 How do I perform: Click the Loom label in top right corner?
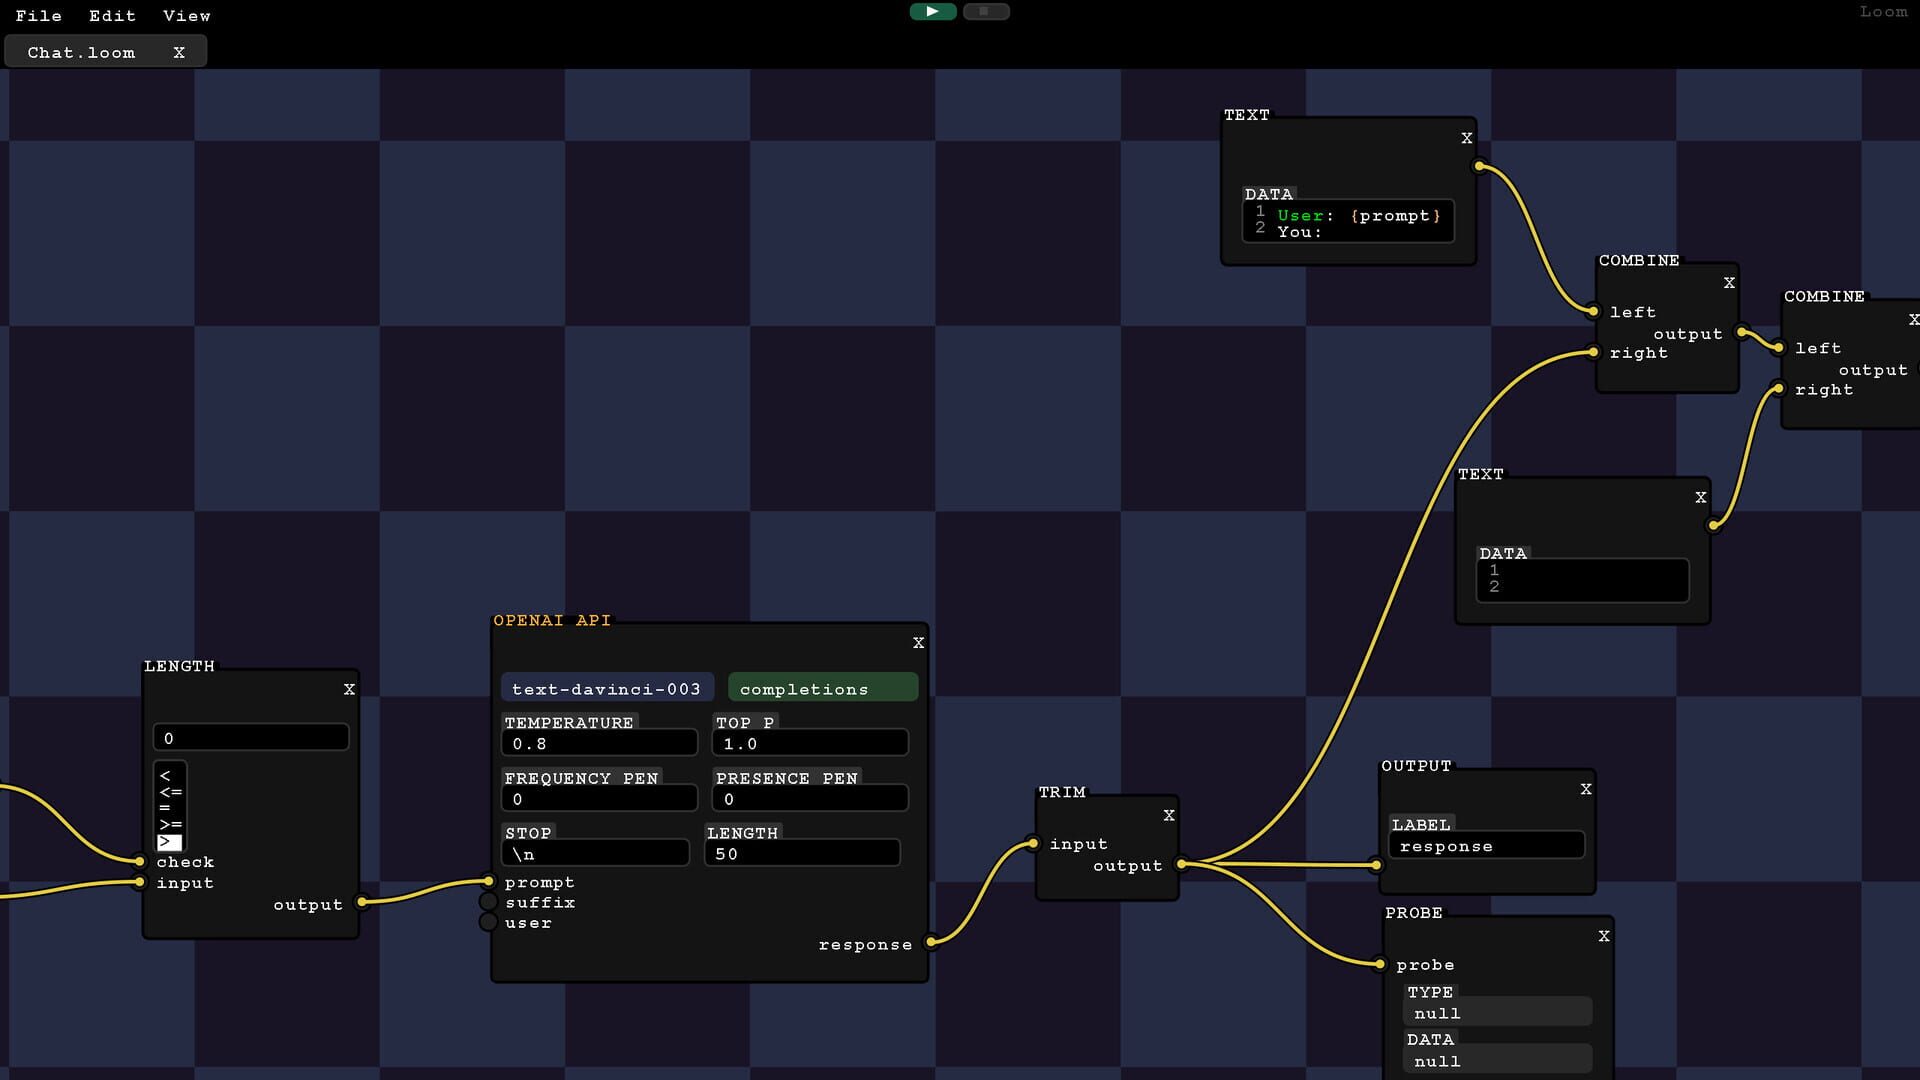[x=1884, y=12]
